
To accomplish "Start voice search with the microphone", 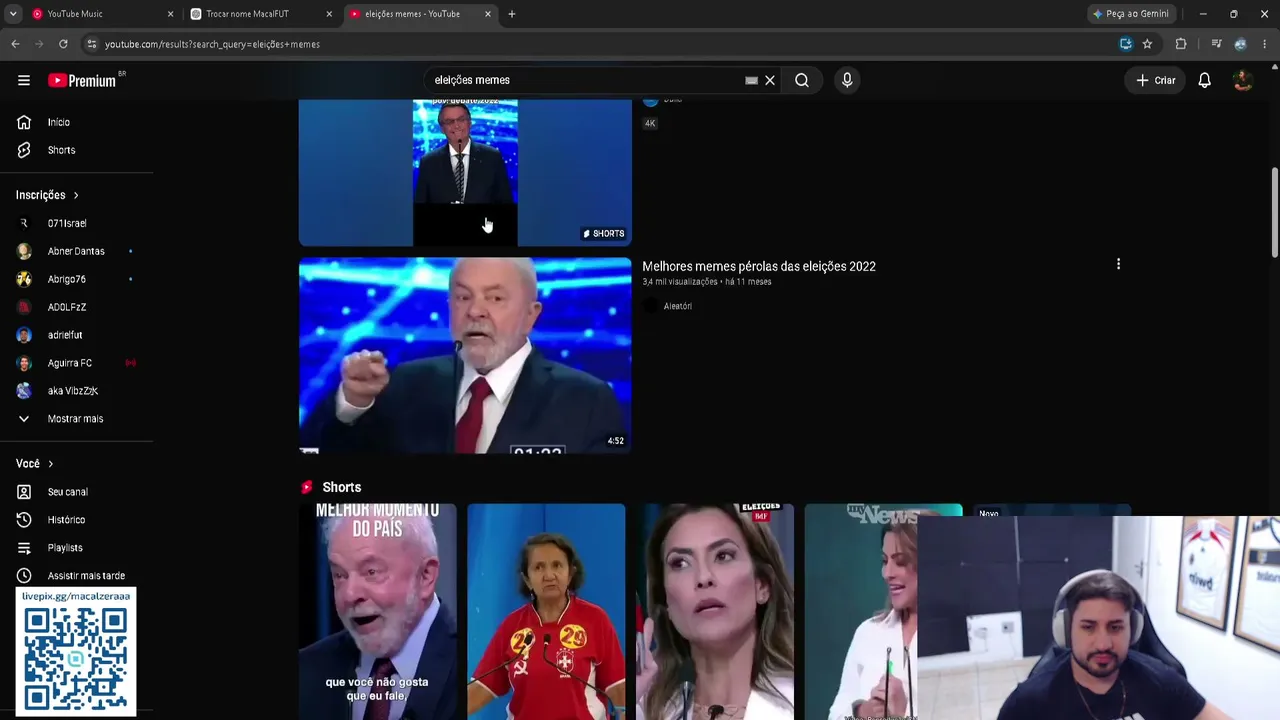I will click(x=847, y=80).
